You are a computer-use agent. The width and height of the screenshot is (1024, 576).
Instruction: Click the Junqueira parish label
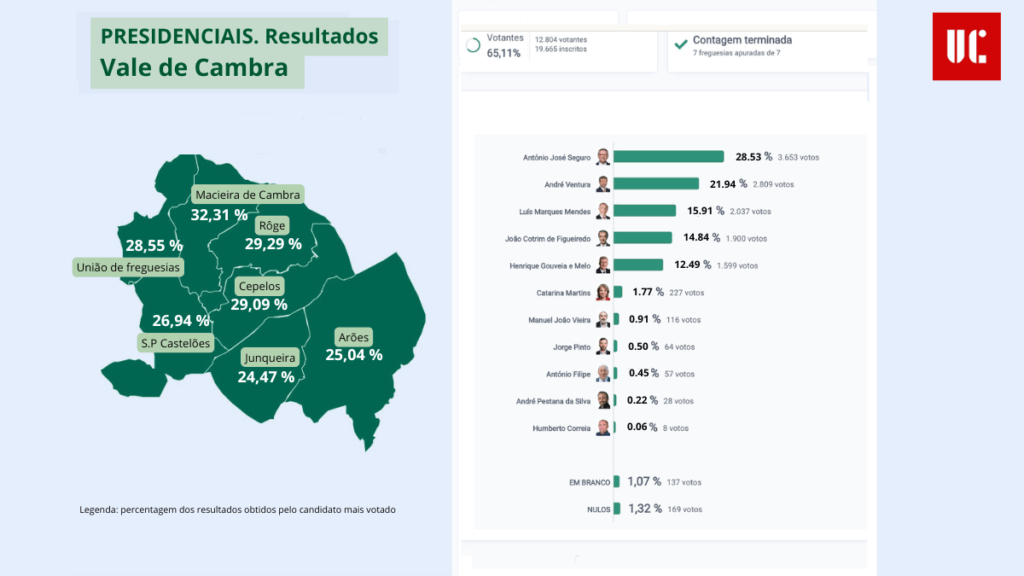click(x=269, y=358)
